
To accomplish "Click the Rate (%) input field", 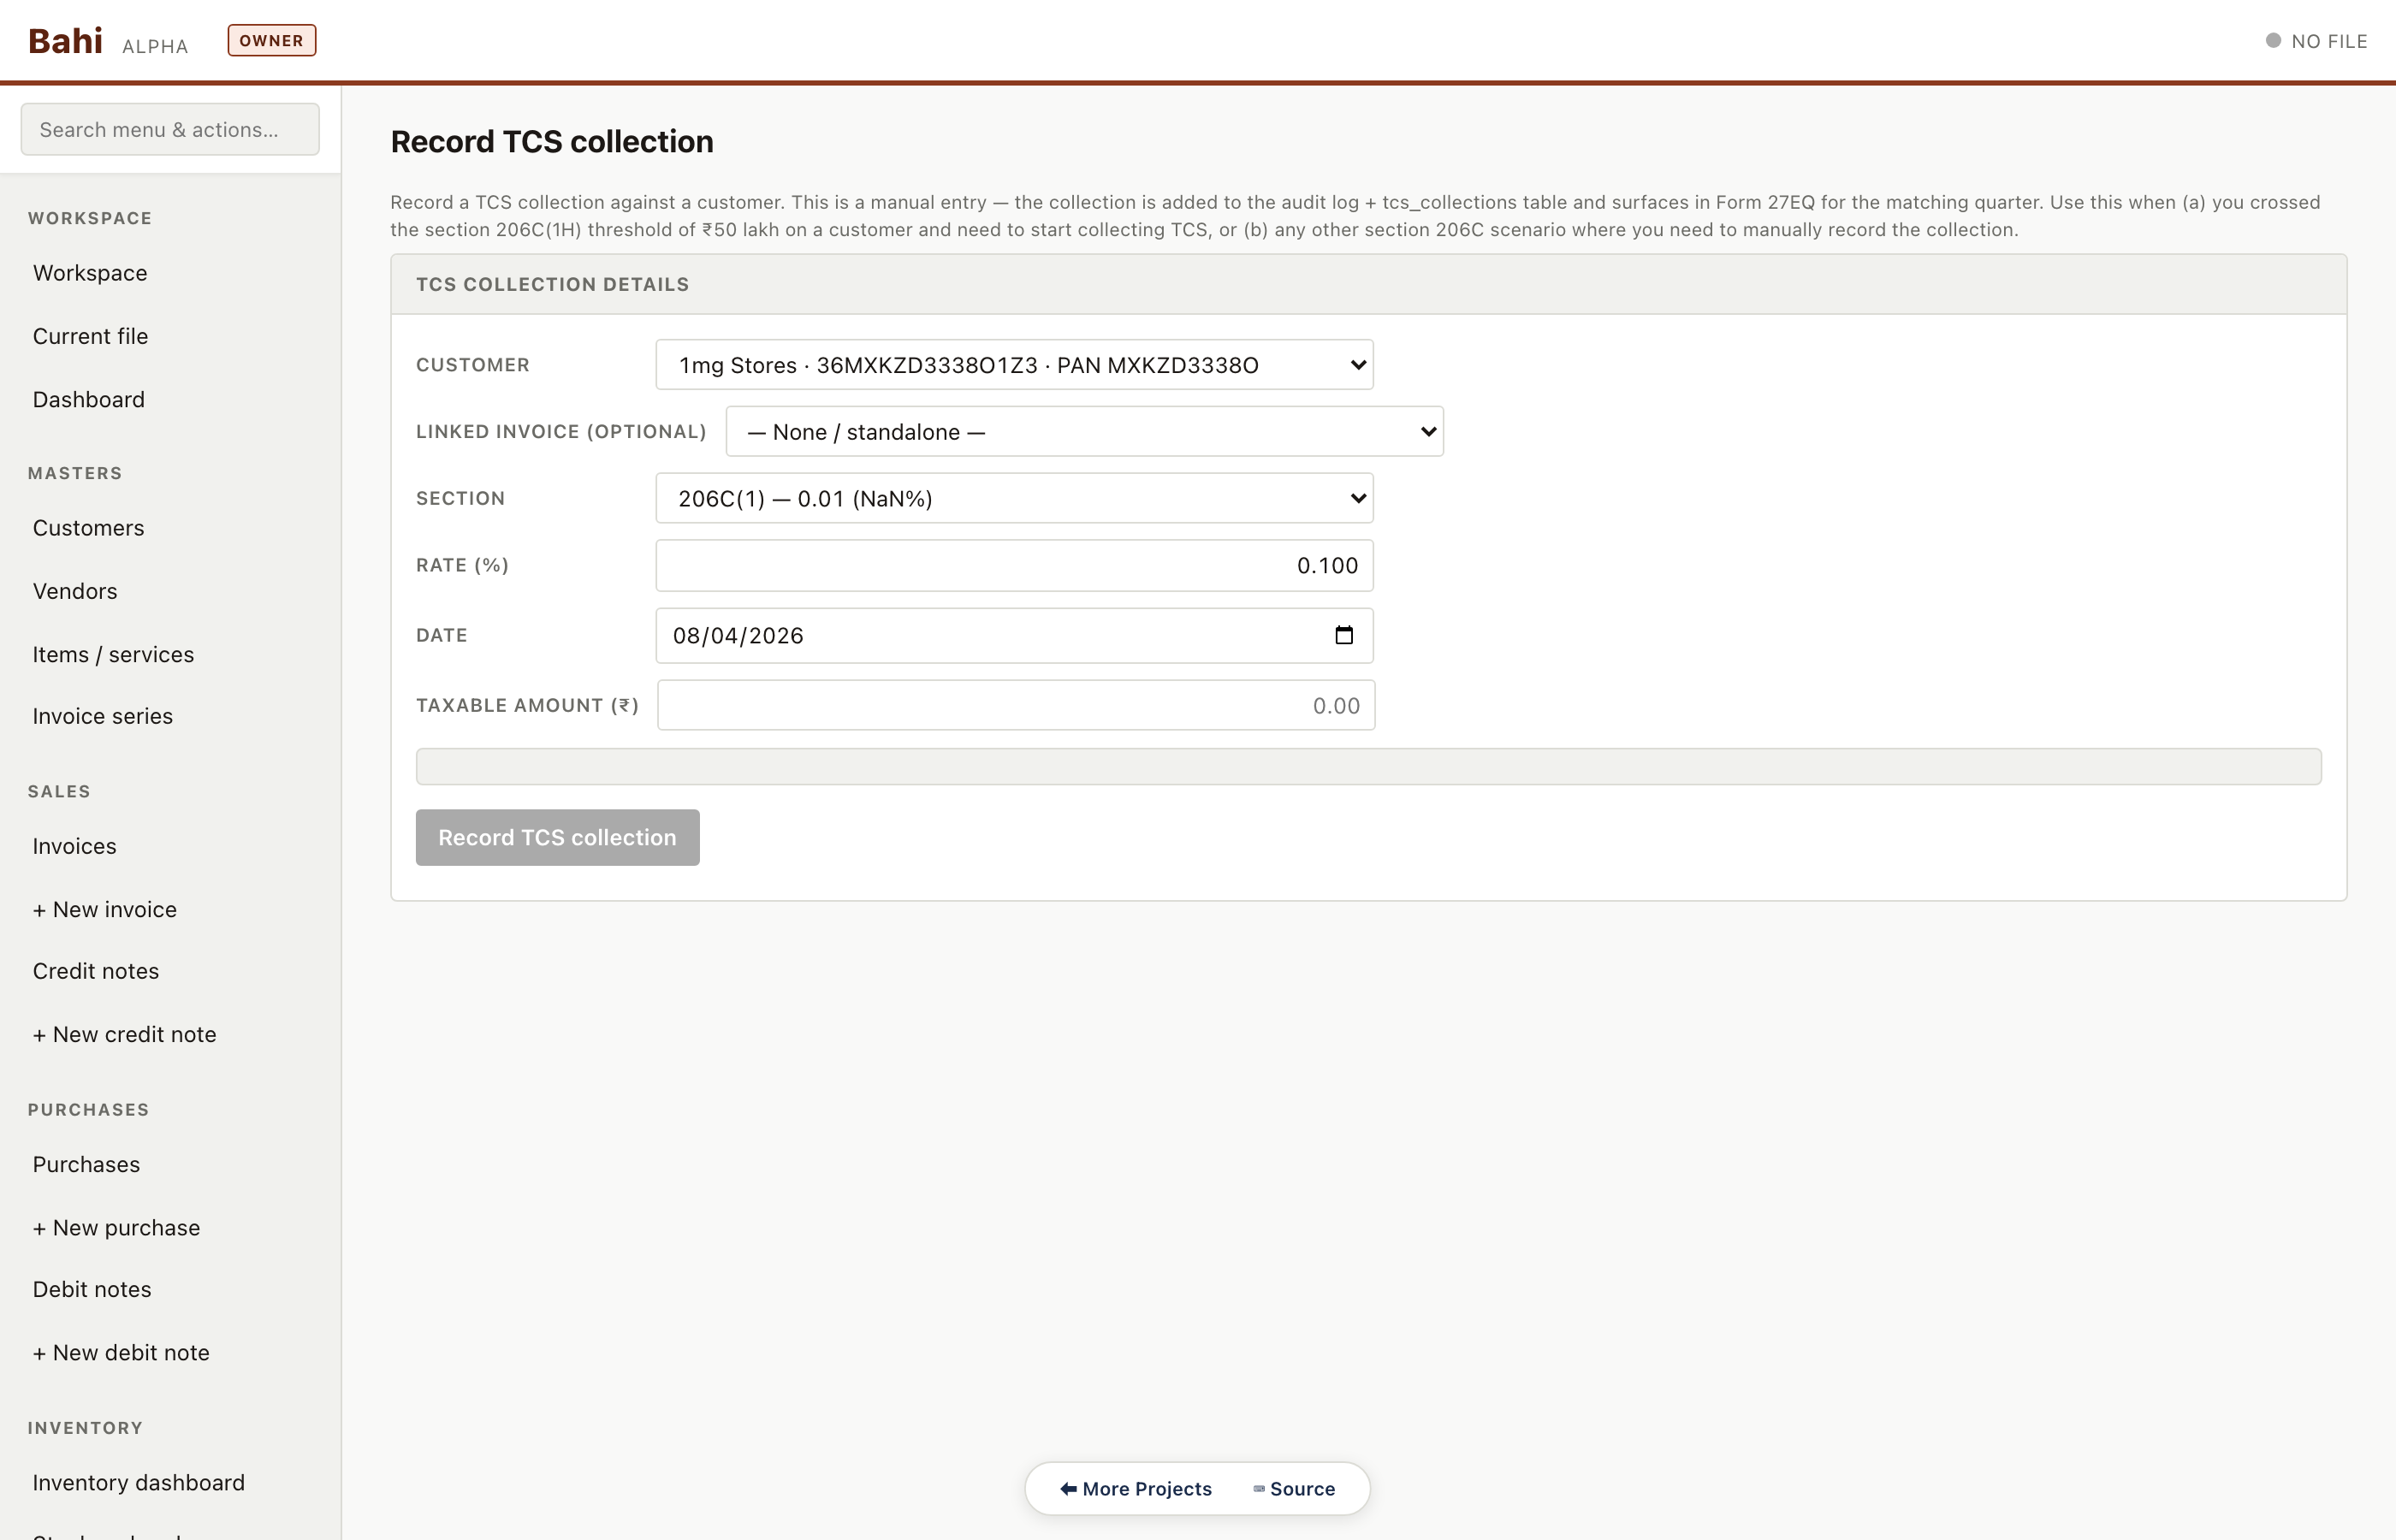I will coord(1013,565).
